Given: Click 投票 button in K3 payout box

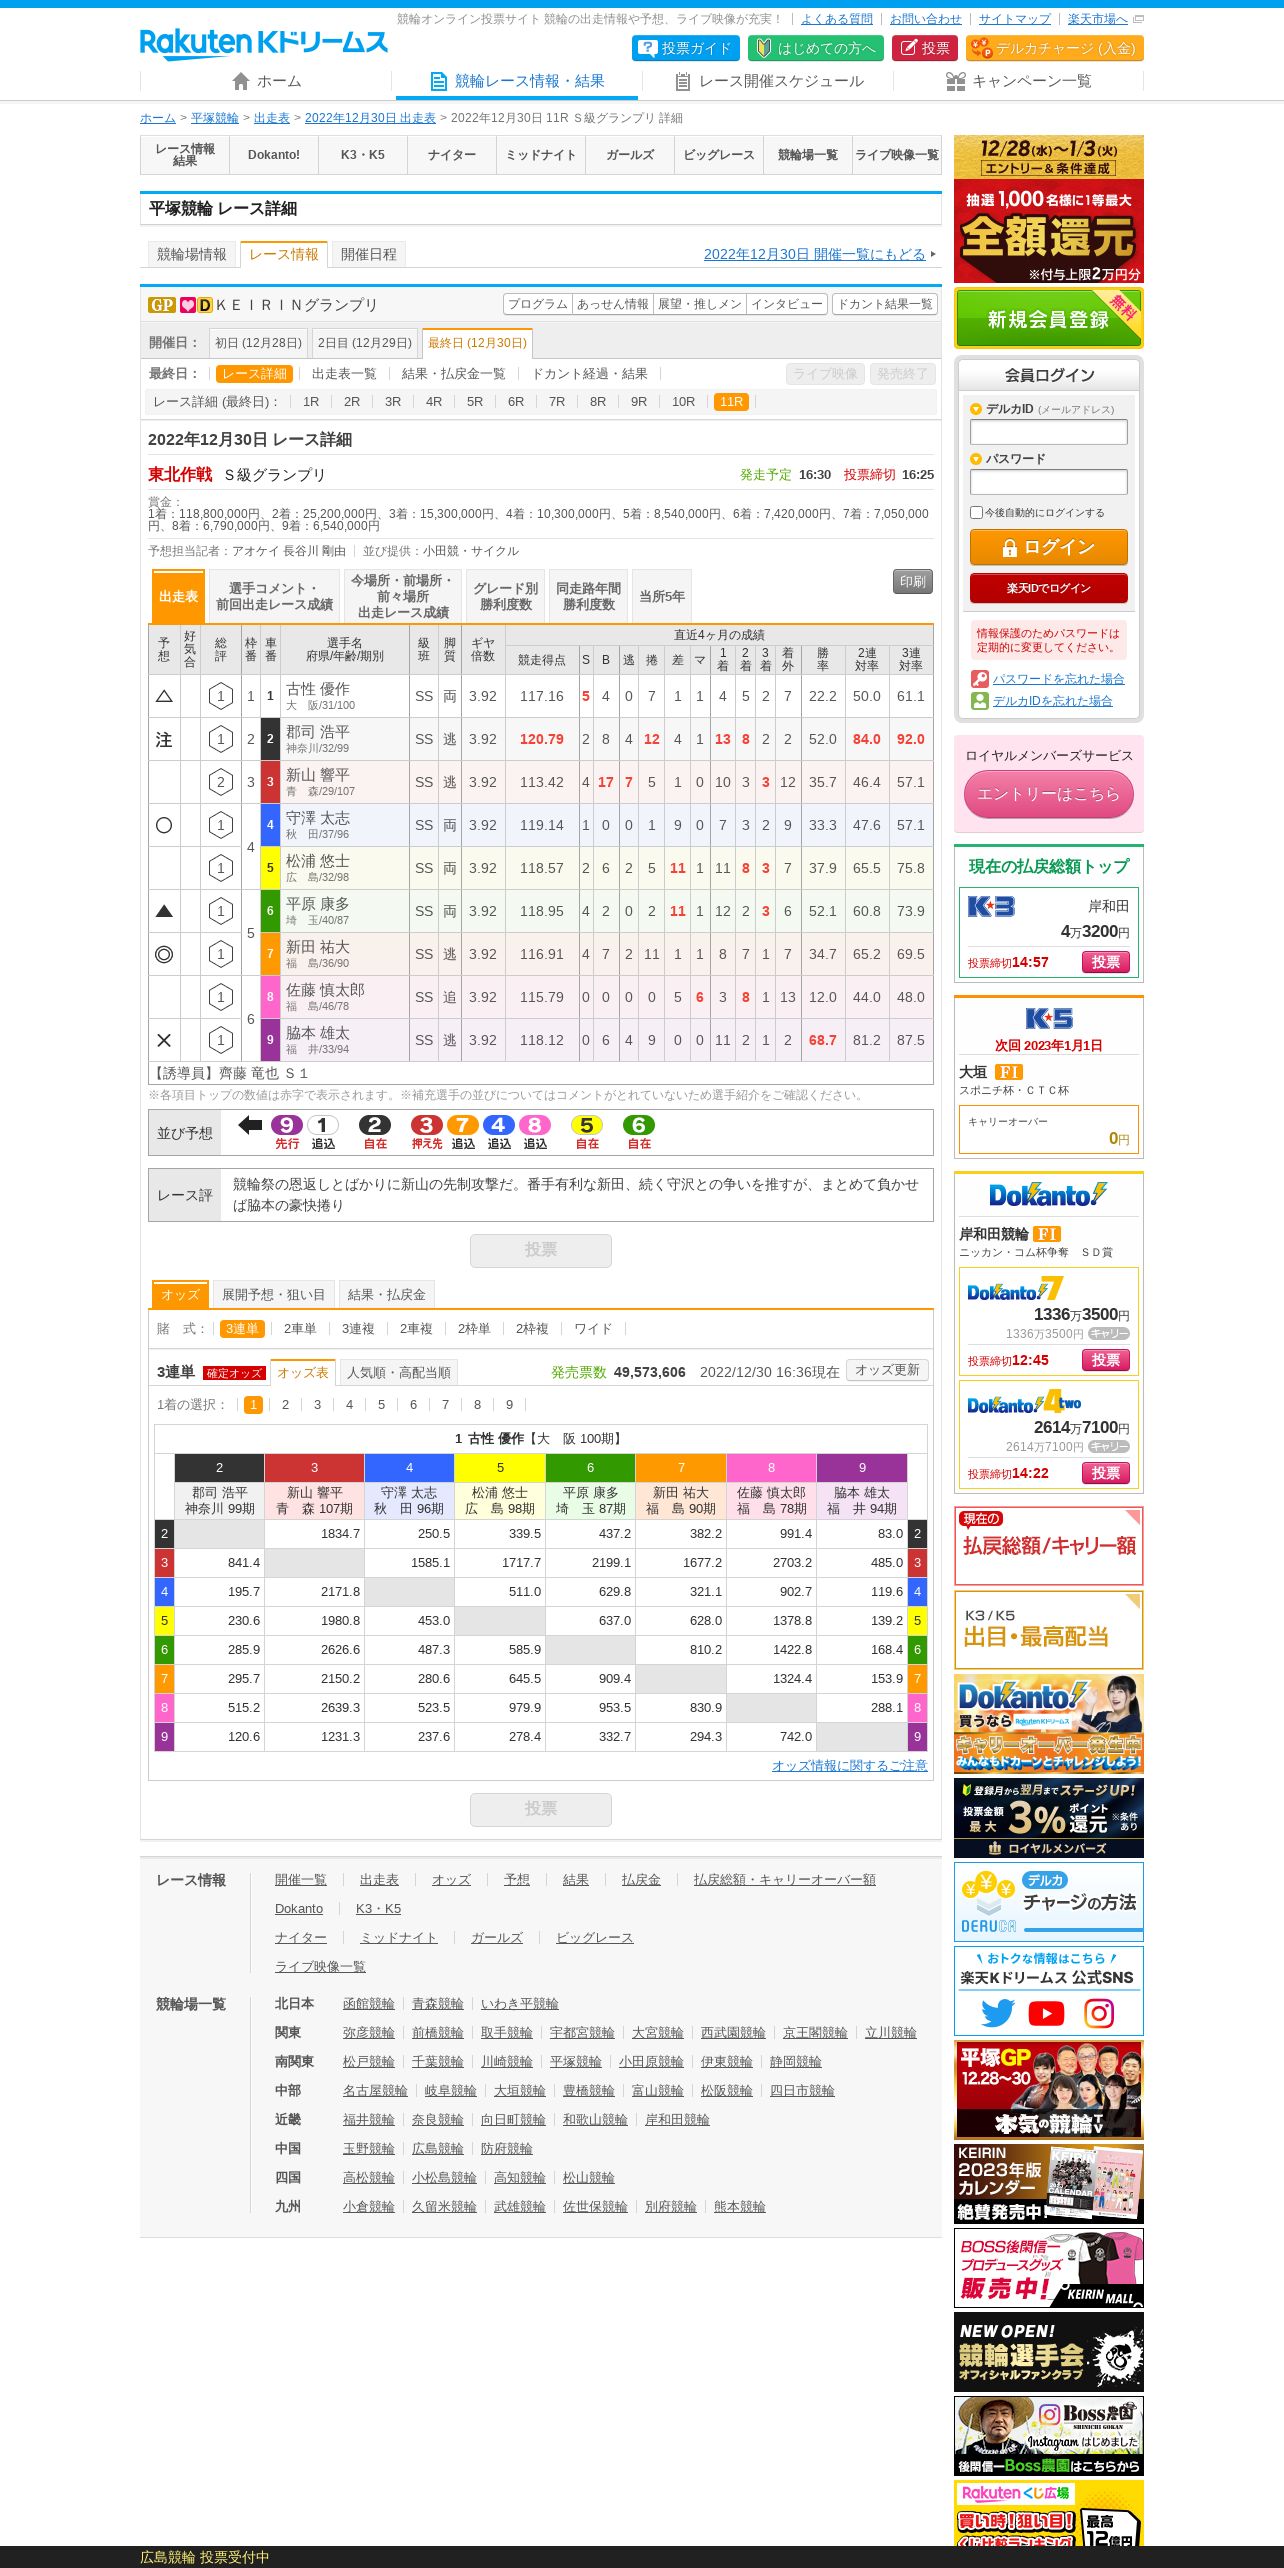Looking at the screenshot, I should click(1106, 962).
